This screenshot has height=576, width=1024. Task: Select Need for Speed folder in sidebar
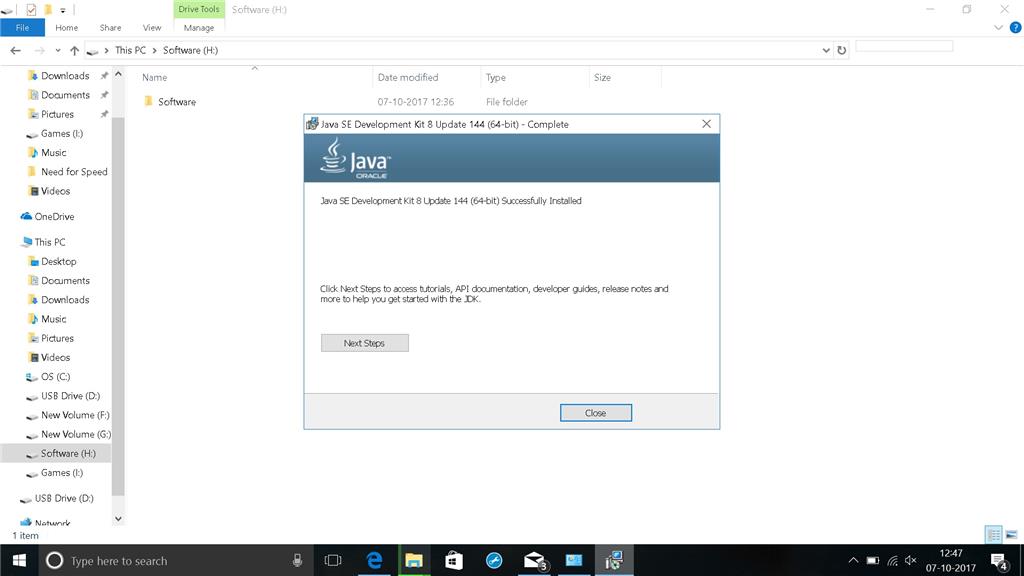(x=74, y=172)
